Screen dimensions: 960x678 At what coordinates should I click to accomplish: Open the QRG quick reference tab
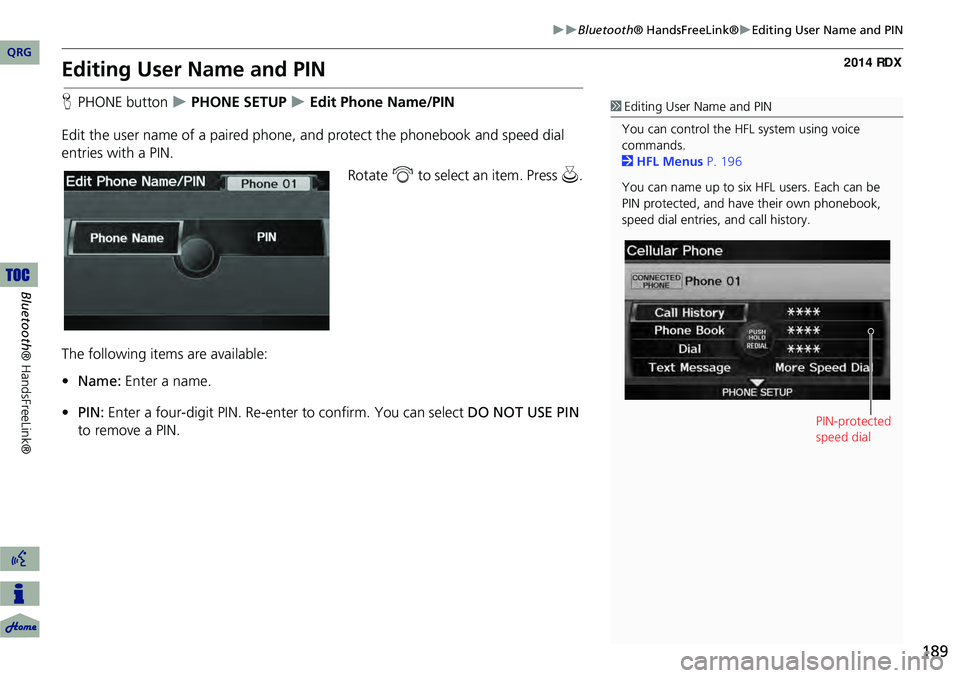[20, 52]
